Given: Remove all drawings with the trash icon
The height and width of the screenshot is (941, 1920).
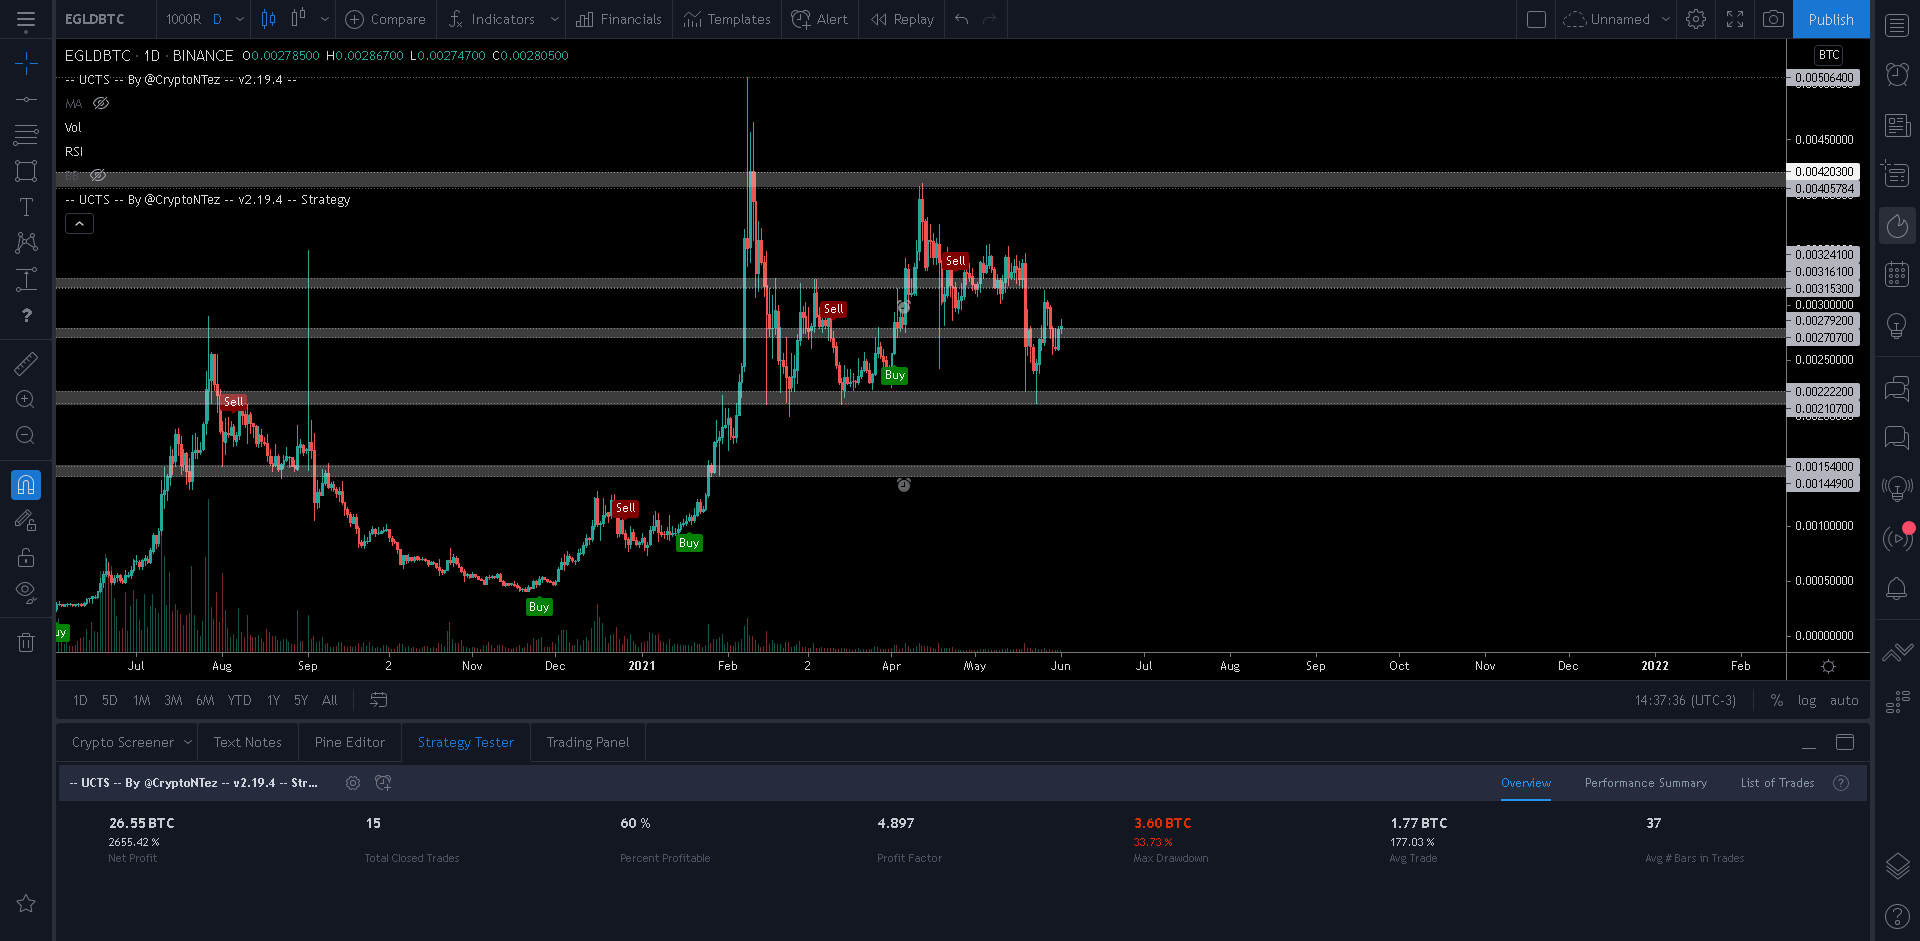Looking at the screenshot, I should tap(26, 641).
